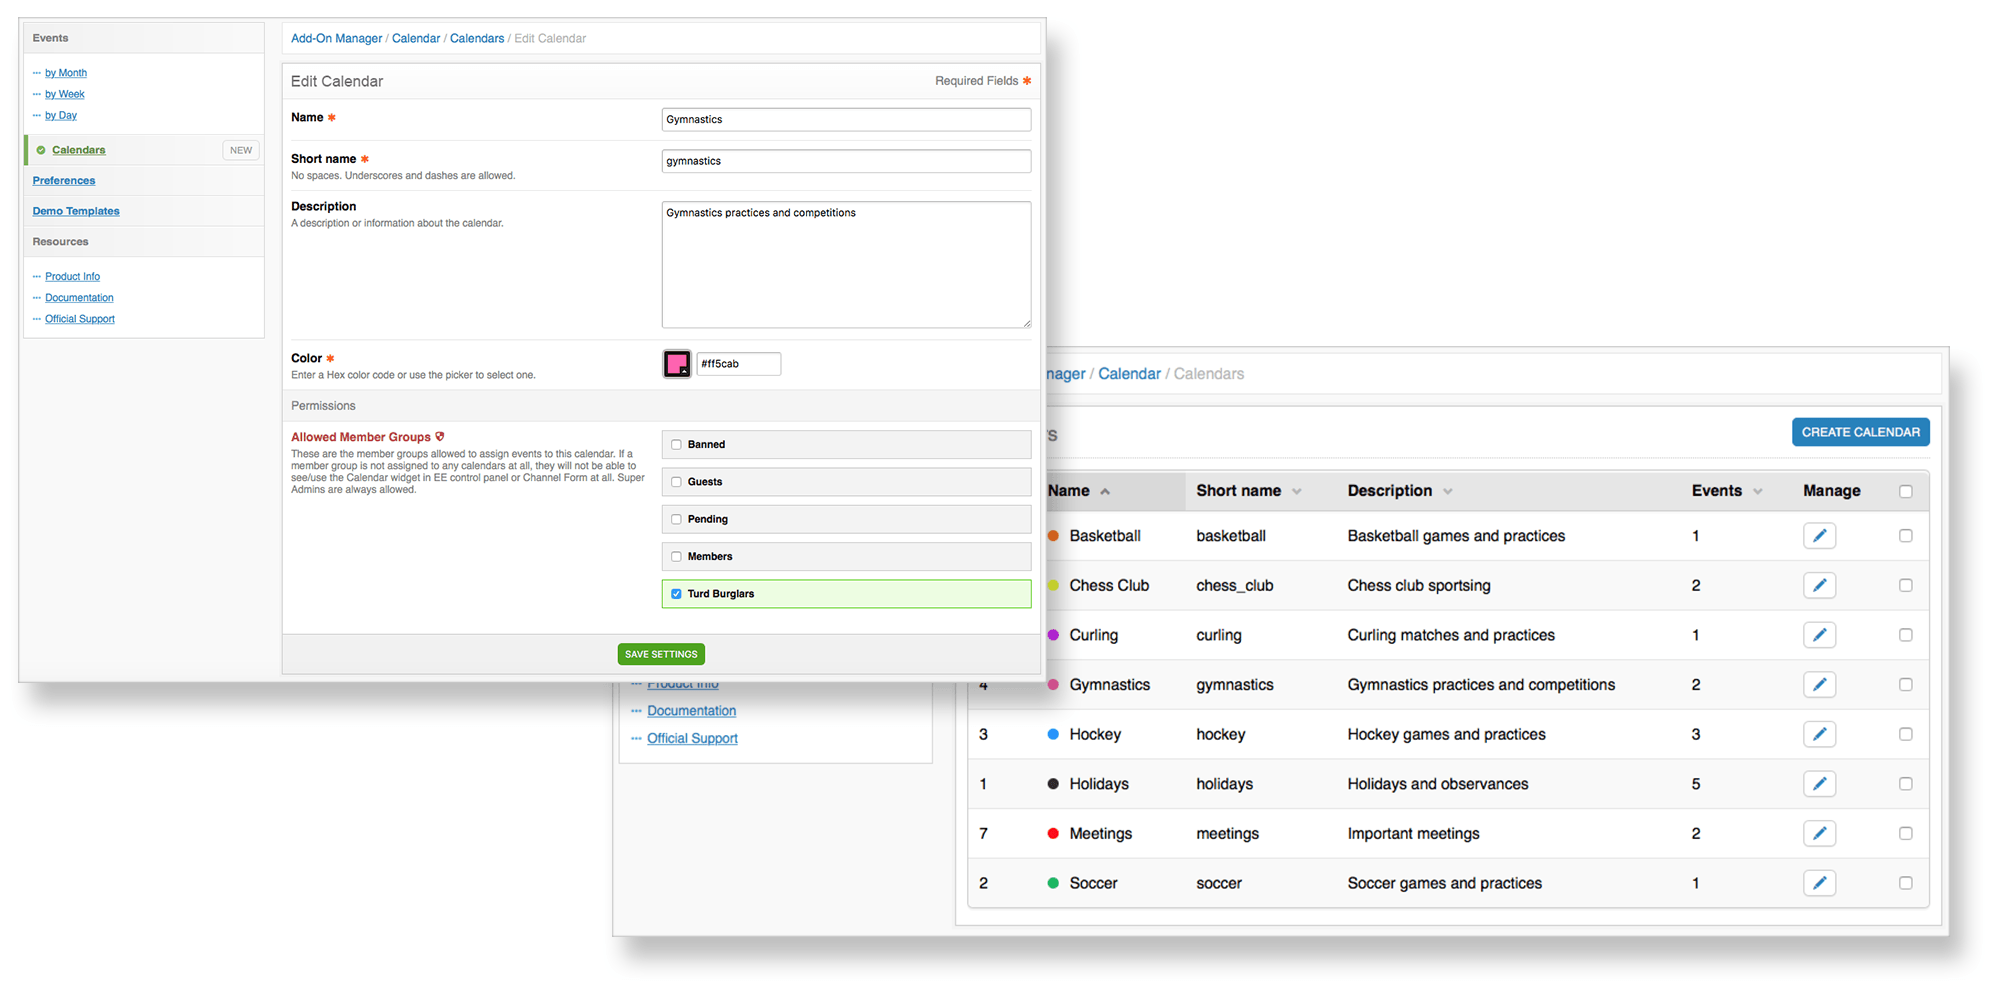Select the Hockey row checkbox
This screenshot has height=1000, width=2000.
1905,734
